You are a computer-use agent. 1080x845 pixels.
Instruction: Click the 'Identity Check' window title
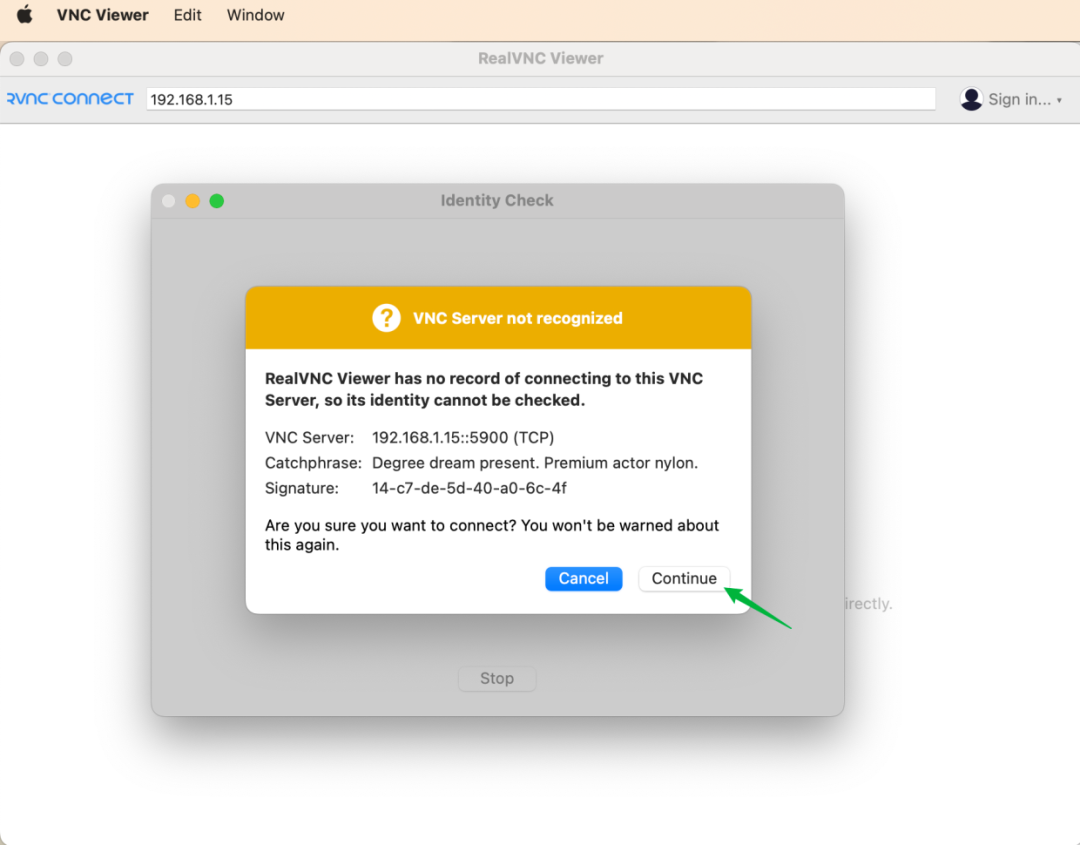497,200
